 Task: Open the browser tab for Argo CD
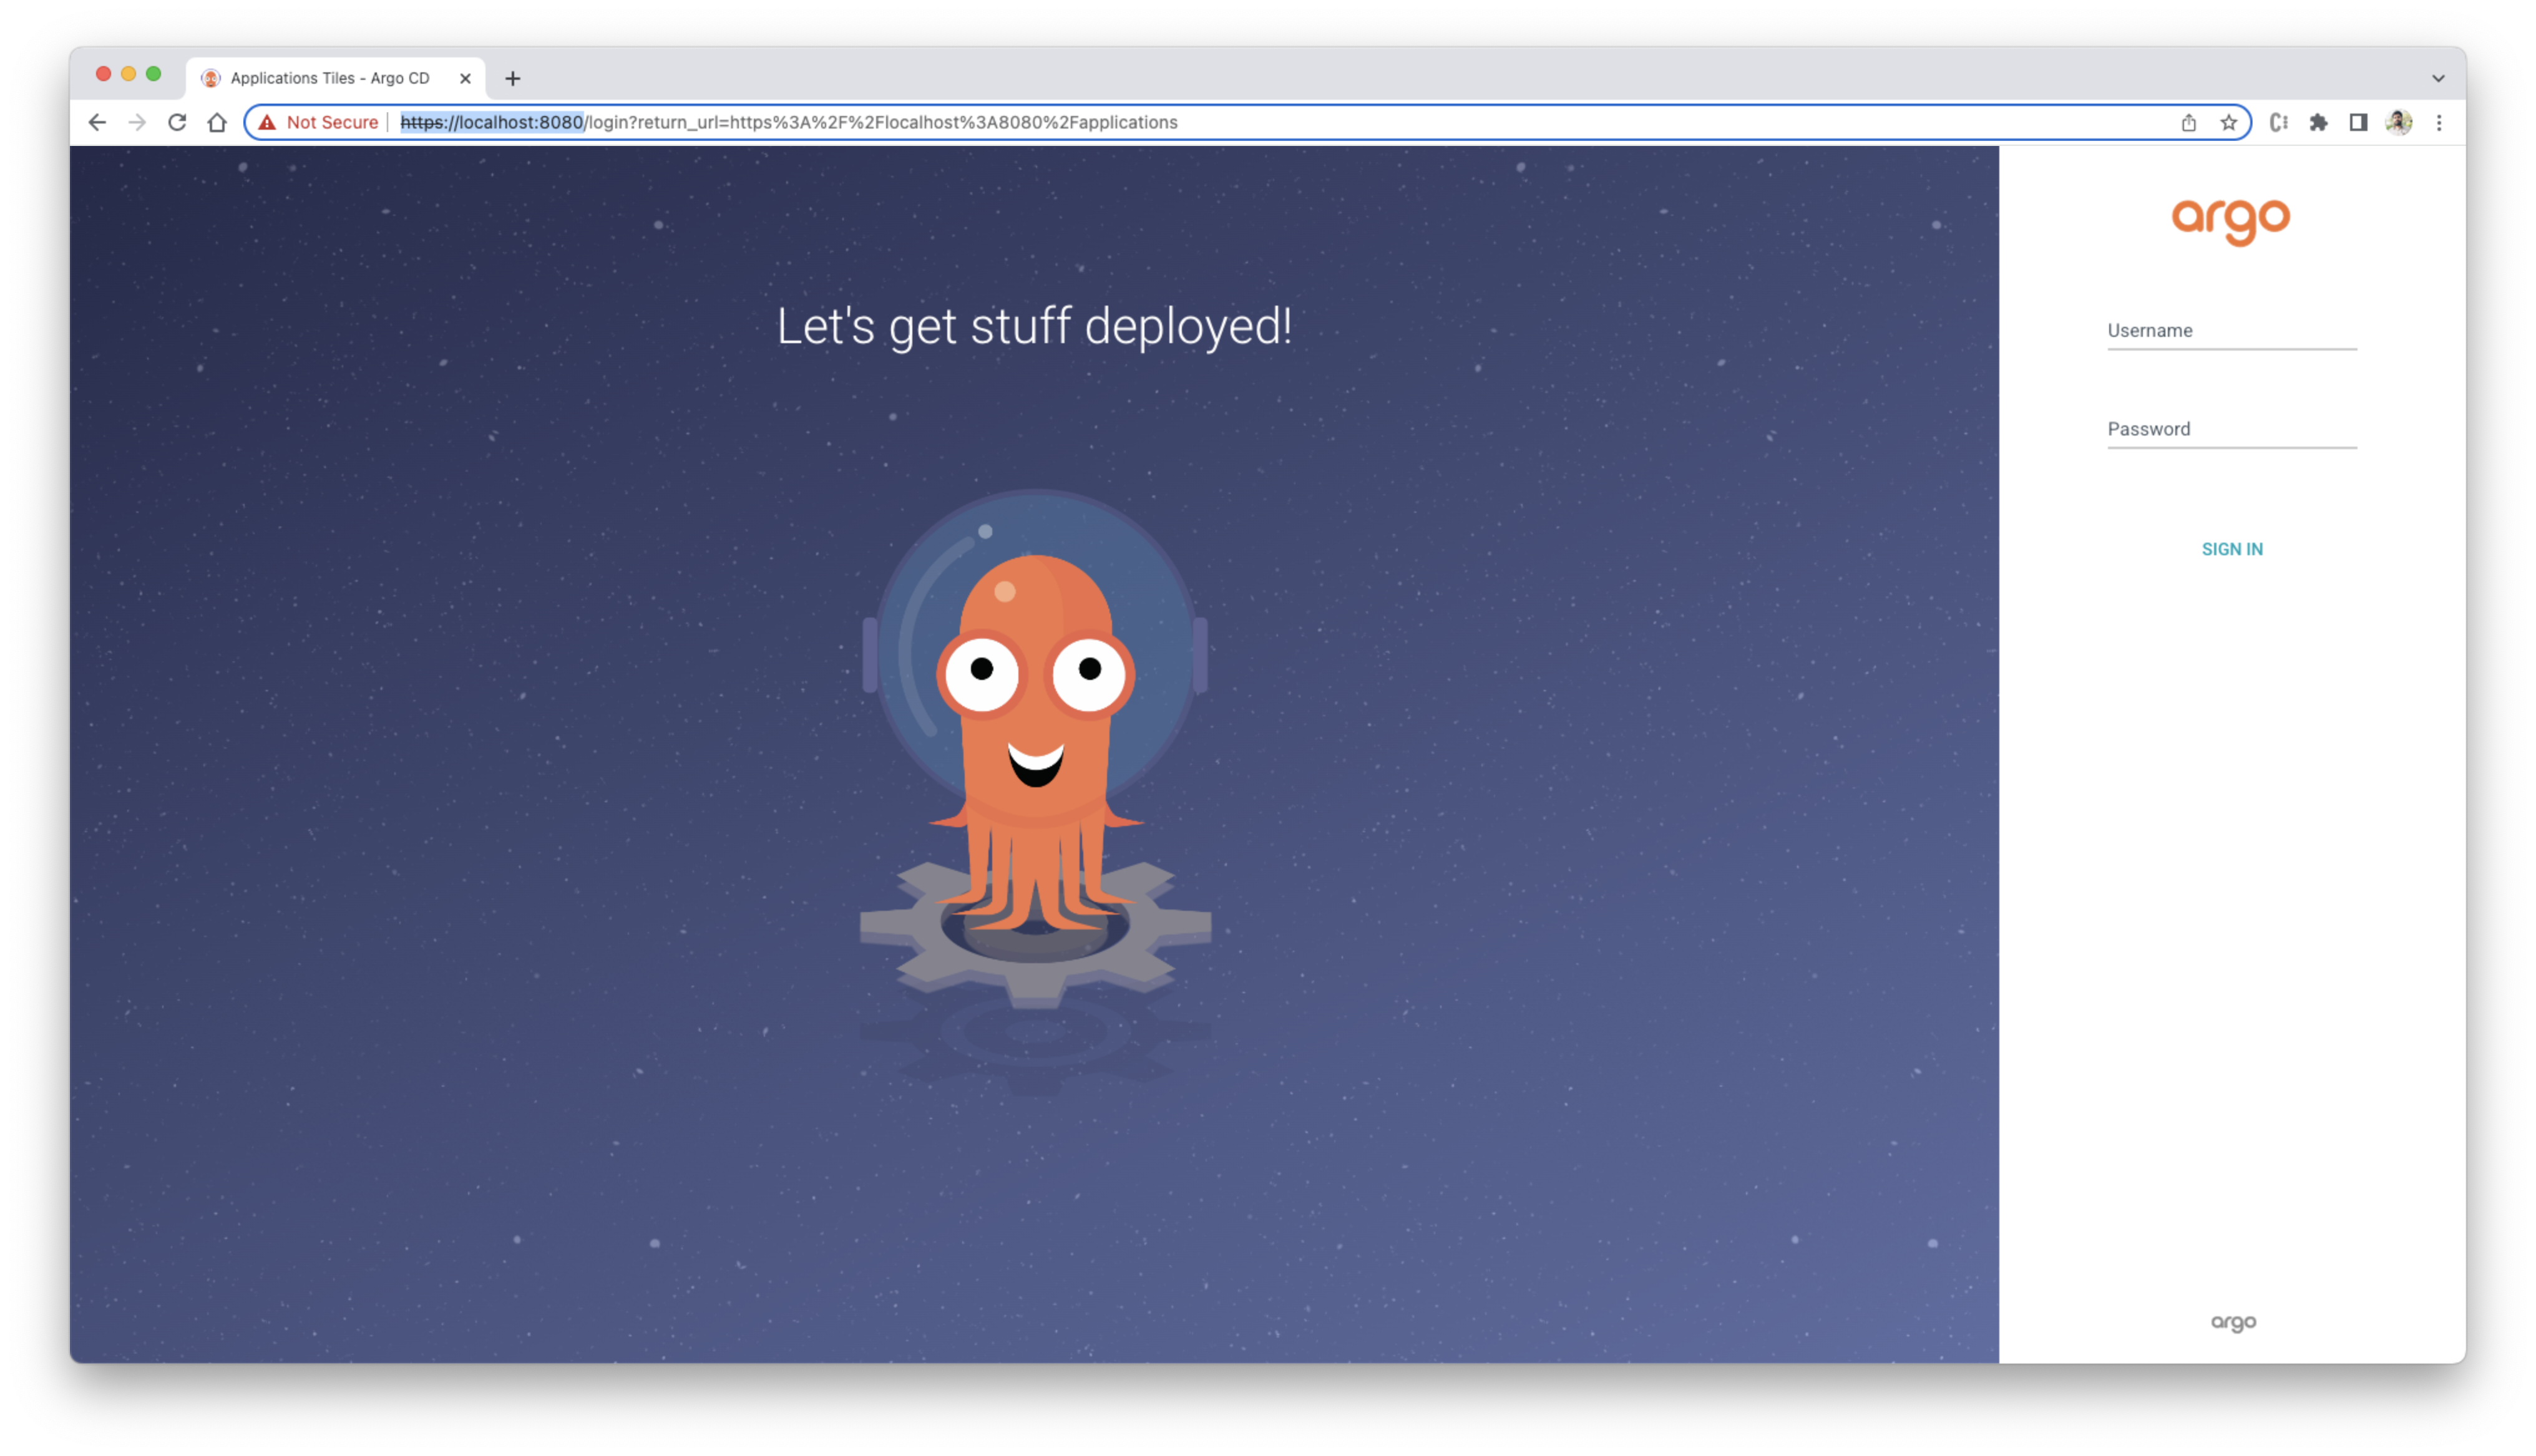pyautogui.click(x=331, y=77)
